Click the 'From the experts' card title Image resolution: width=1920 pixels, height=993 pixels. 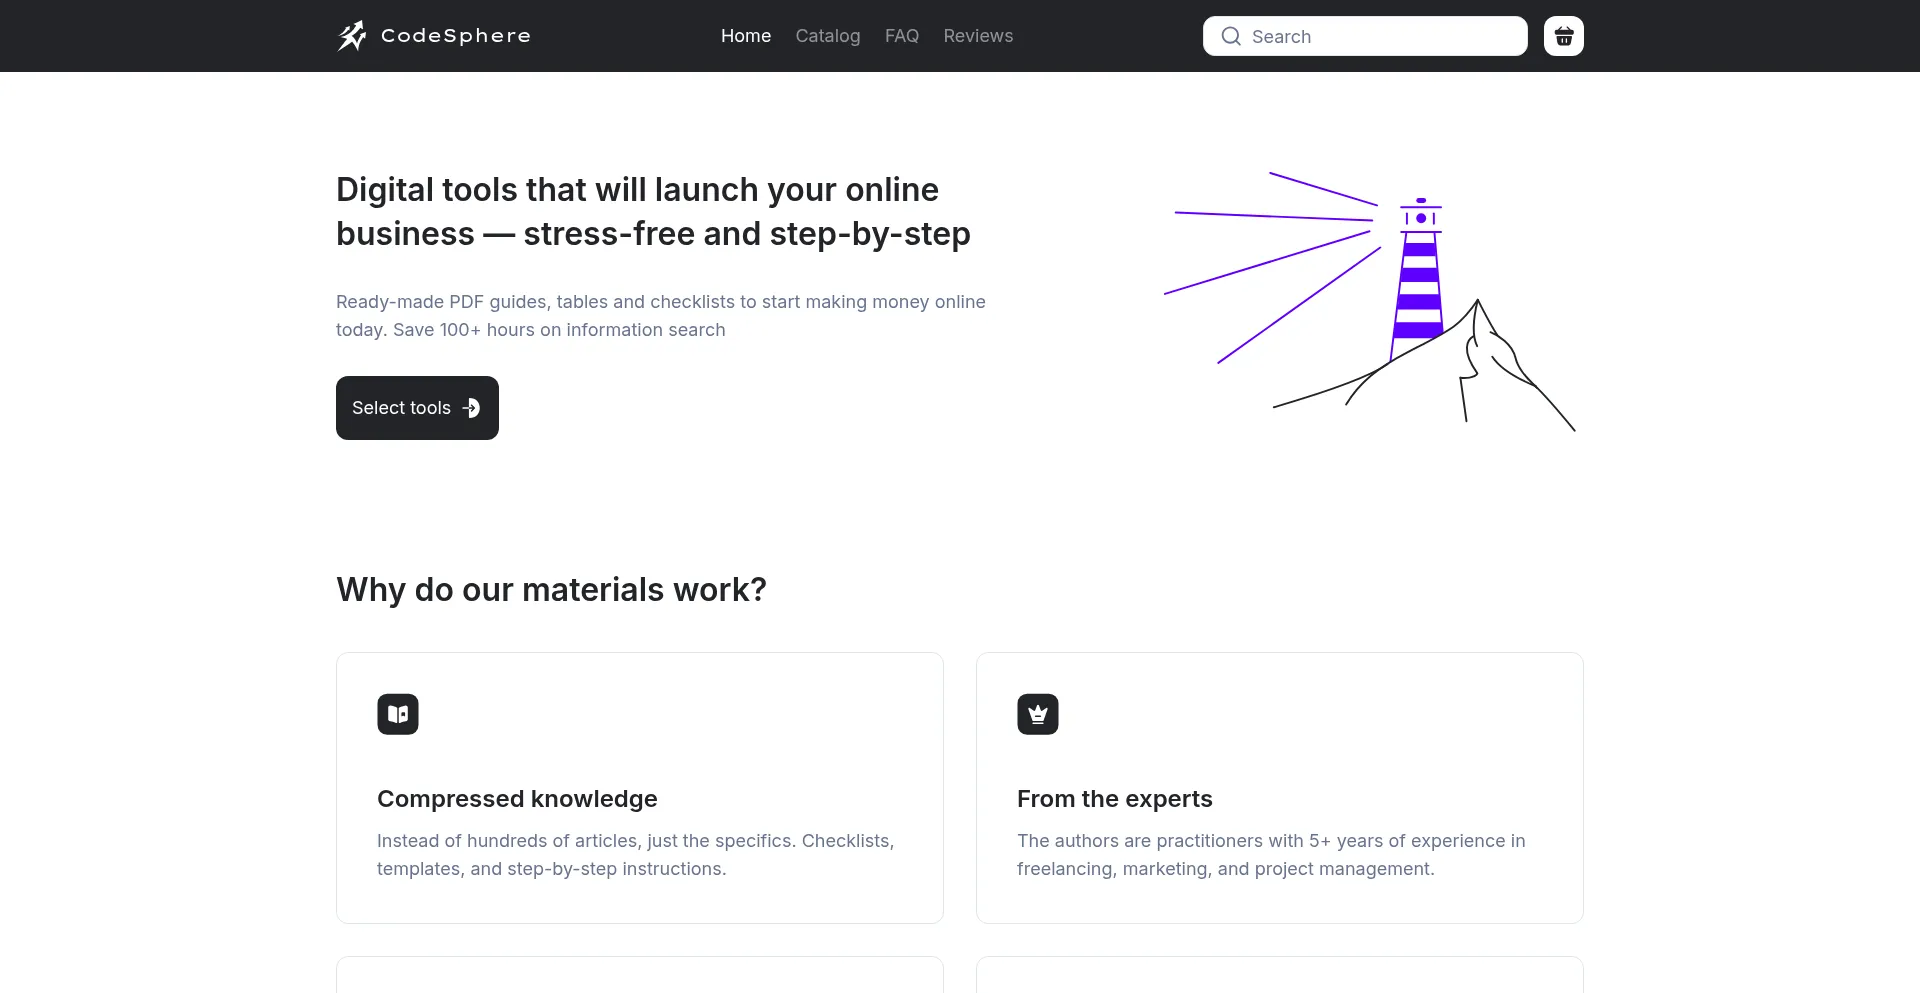(1115, 799)
